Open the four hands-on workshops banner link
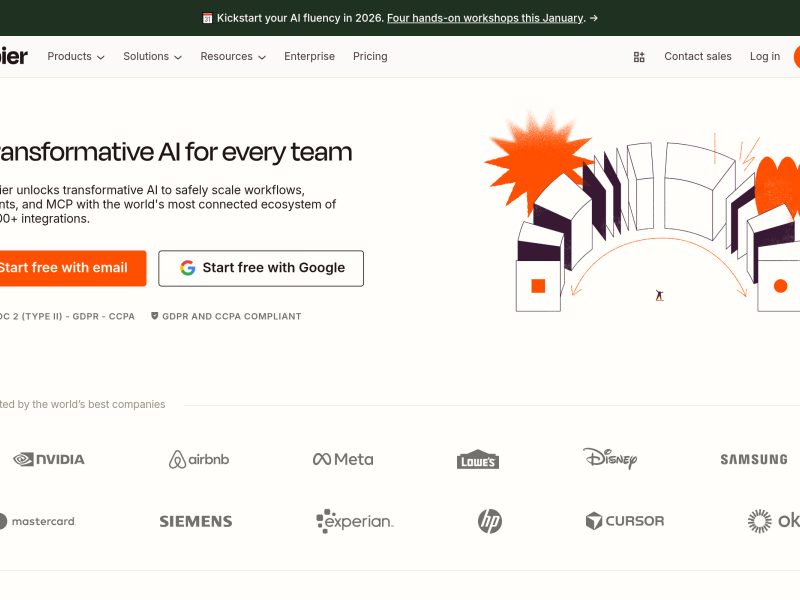The height and width of the screenshot is (600, 800). [x=485, y=18]
